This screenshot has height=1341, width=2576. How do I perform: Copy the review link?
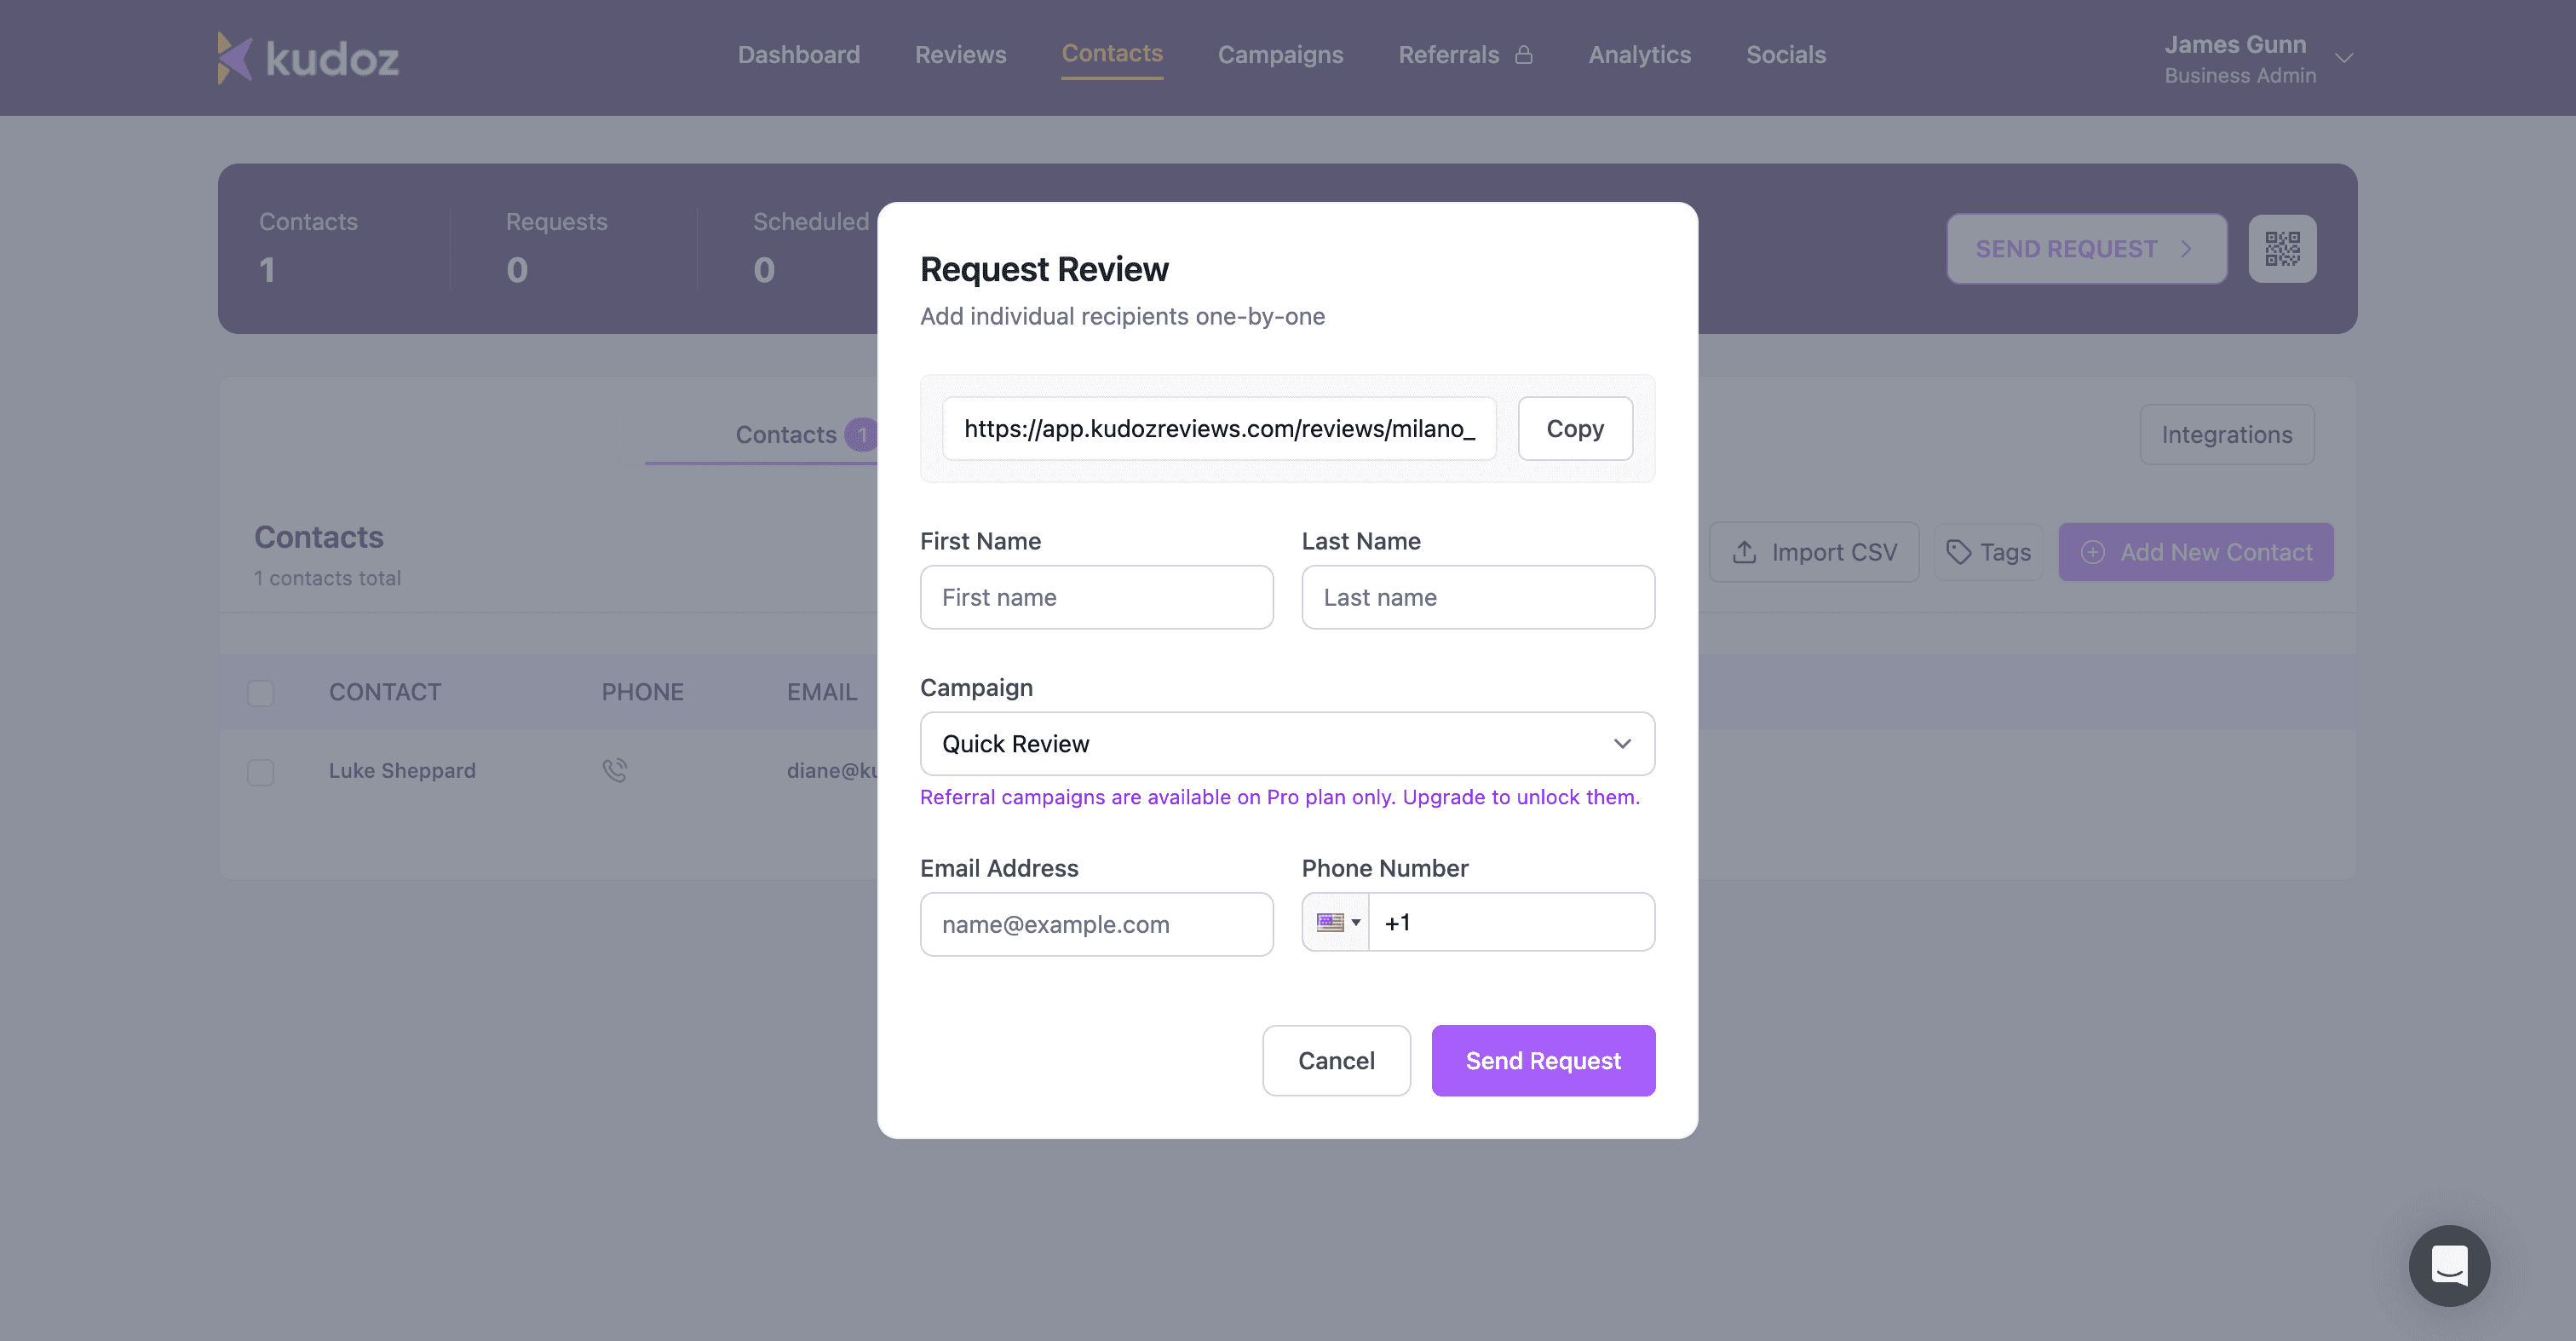1574,428
